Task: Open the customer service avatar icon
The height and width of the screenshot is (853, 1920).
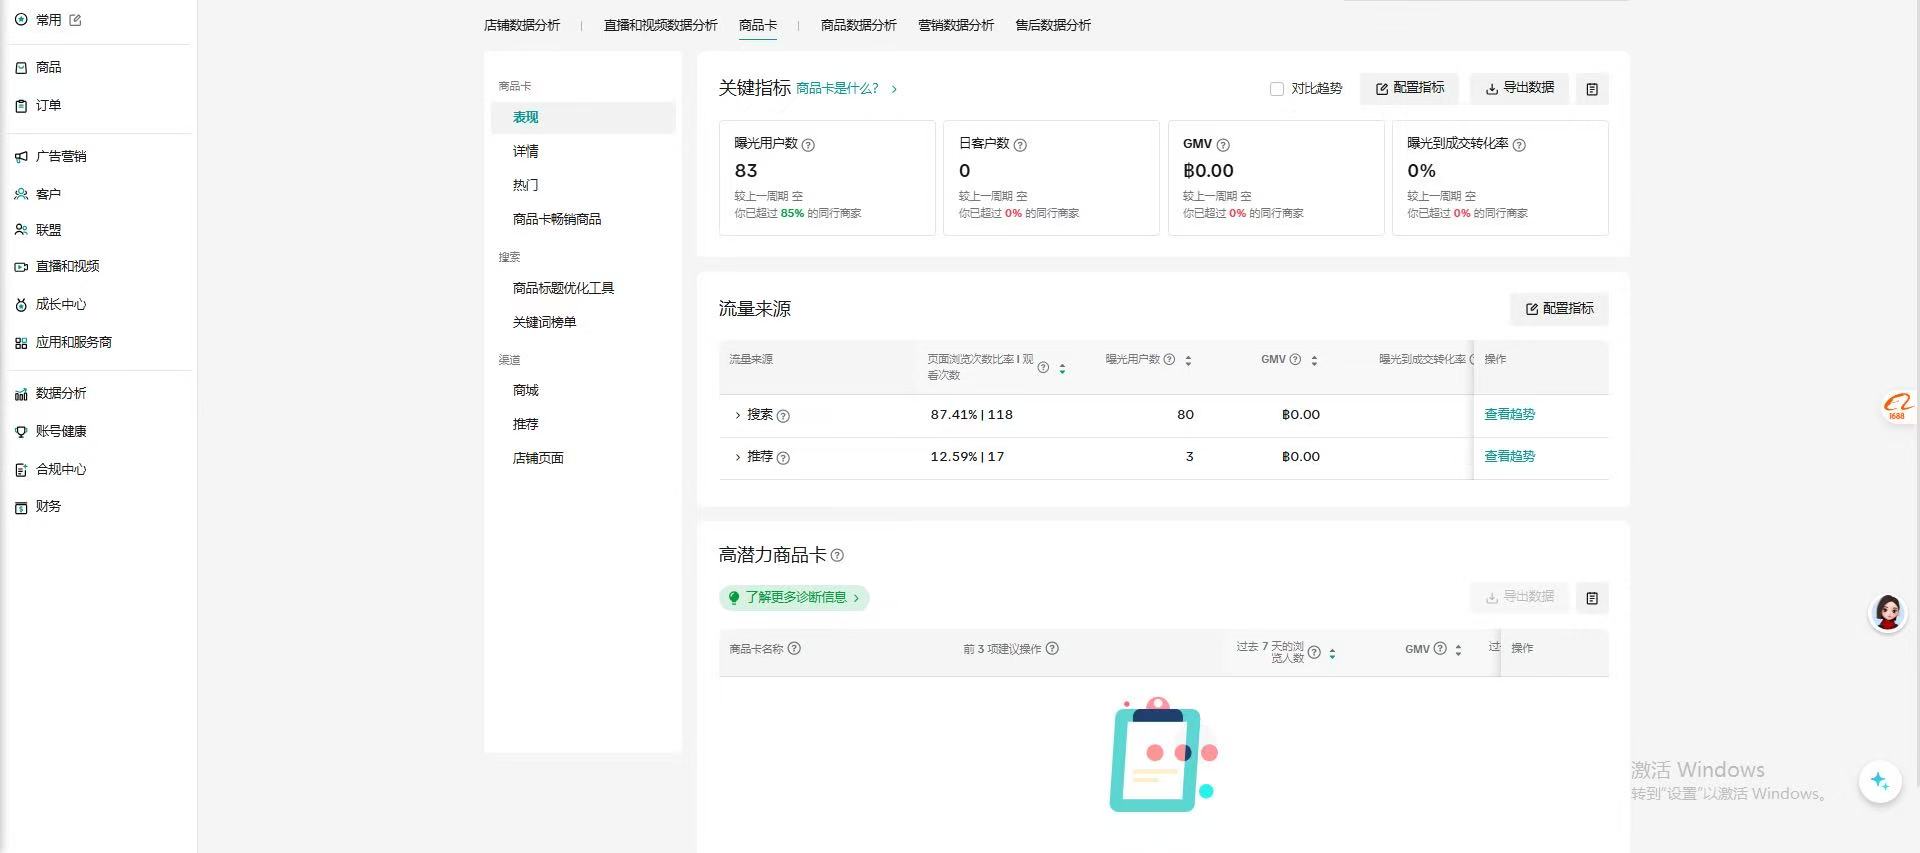Action: pos(1887,612)
